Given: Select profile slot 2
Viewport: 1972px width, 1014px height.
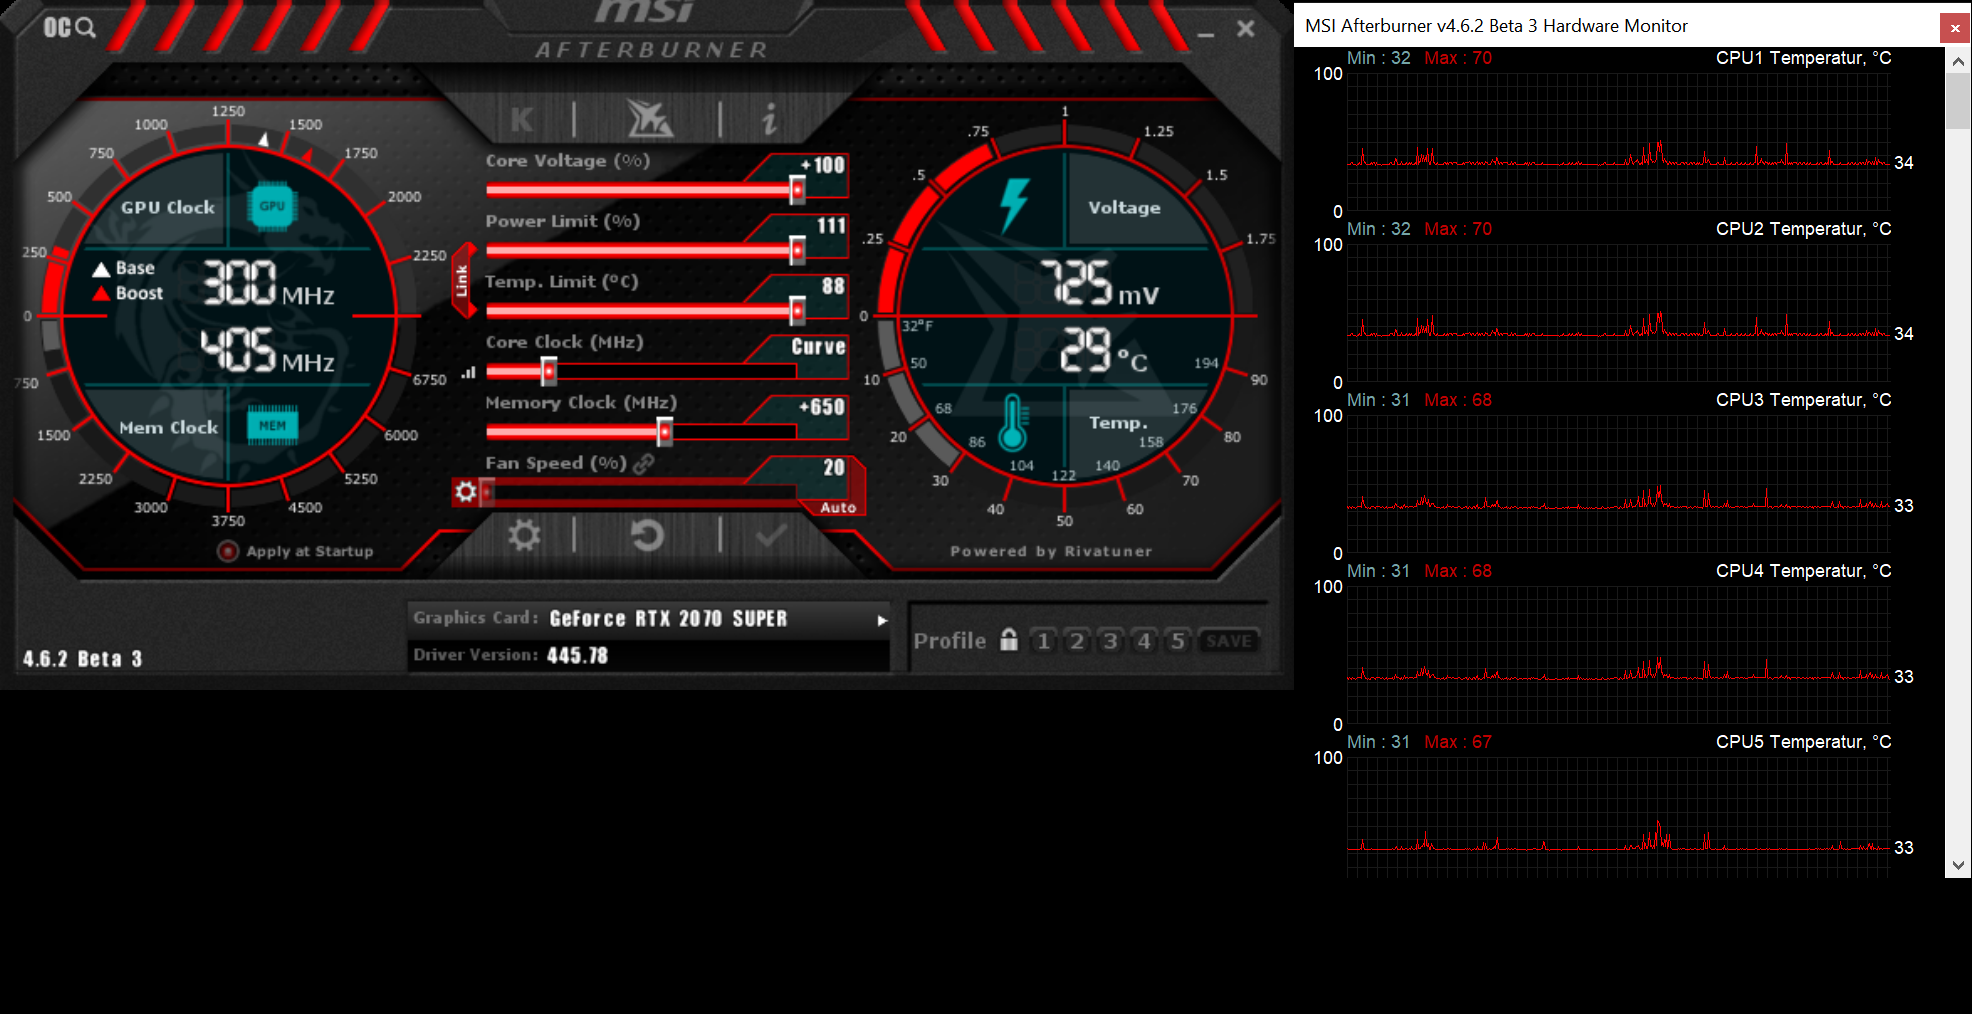Looking at the screenshot, I should [x=1077, y=640].
